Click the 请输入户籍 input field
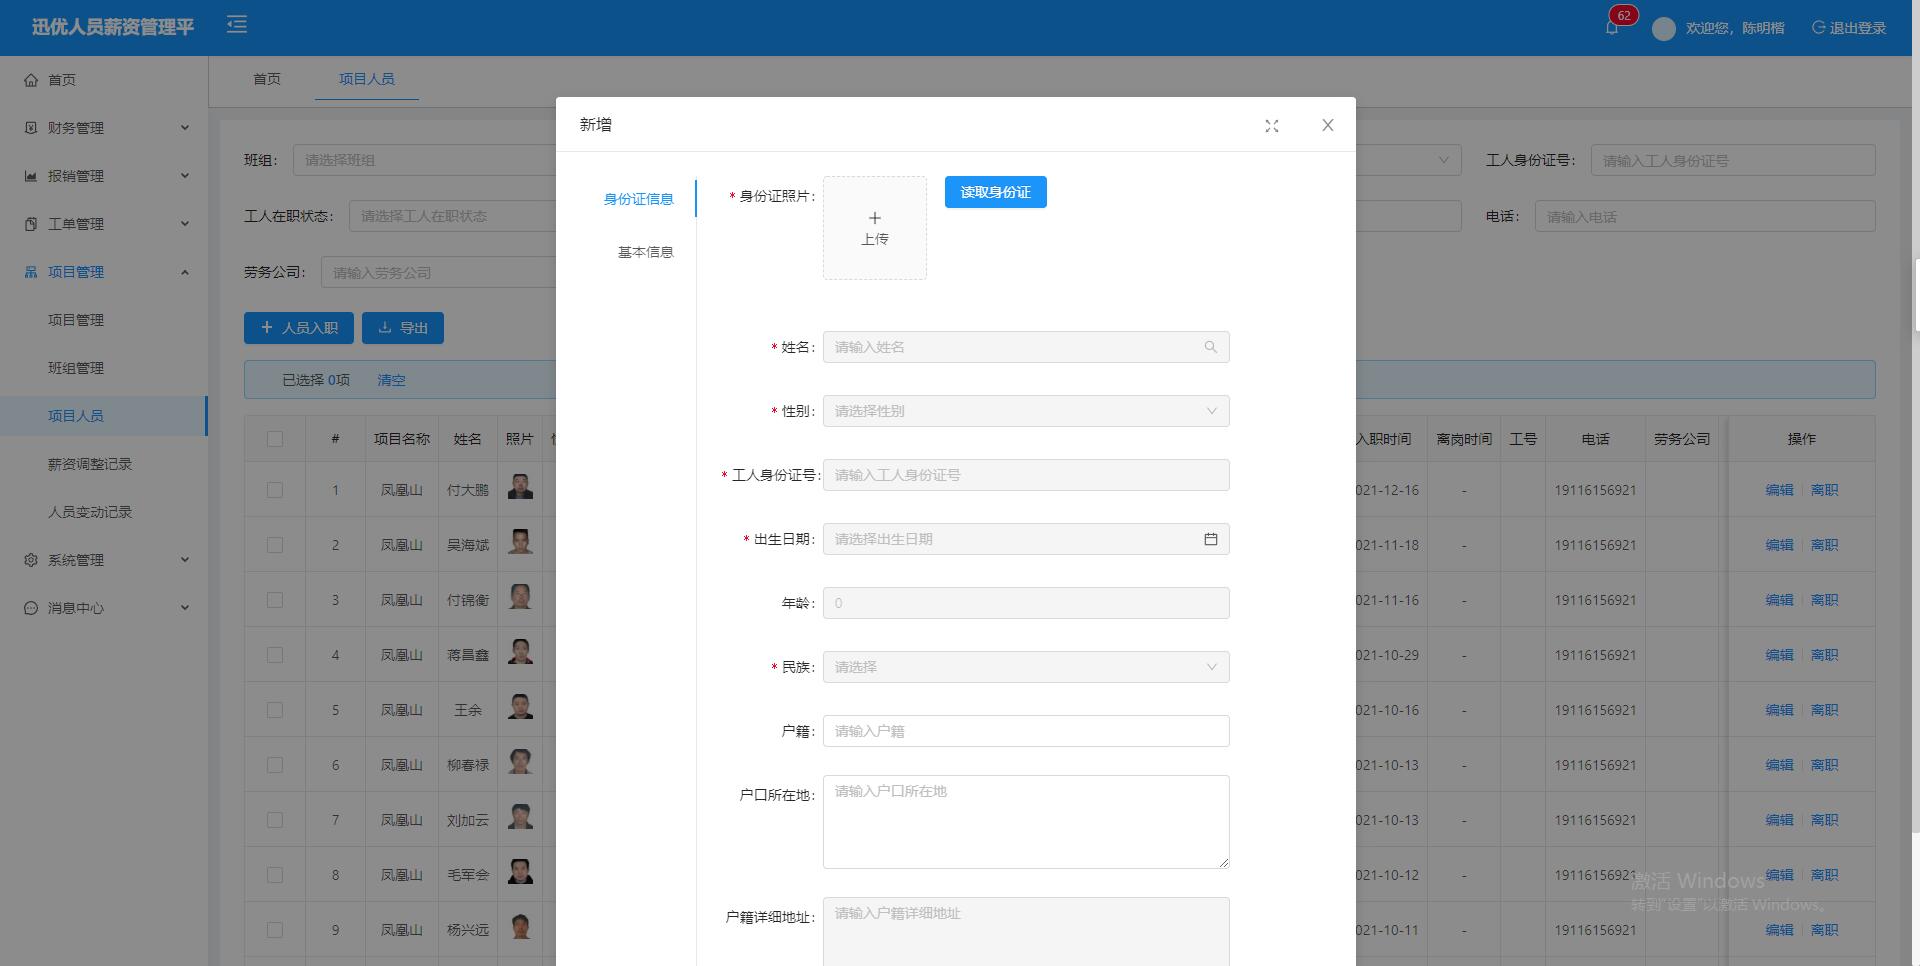This screenshot has width=1920, height=966. (1025, 731)
